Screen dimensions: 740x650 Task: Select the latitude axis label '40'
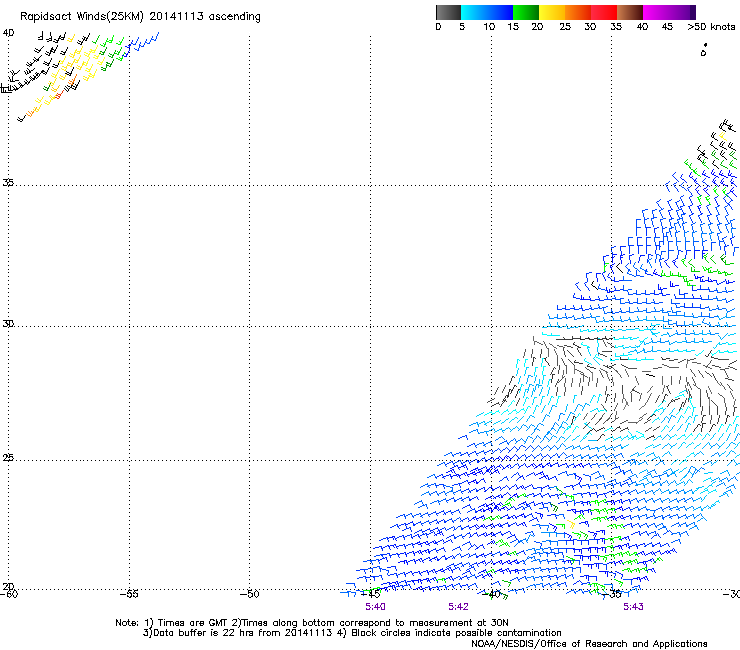point(8,33)
